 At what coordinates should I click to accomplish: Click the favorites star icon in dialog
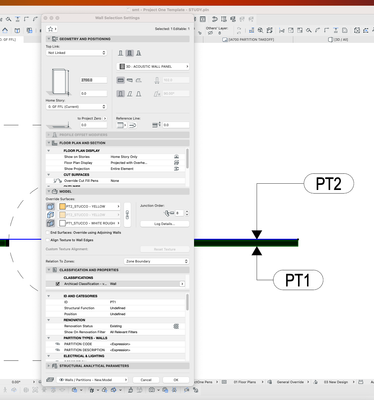pos(52,29)
